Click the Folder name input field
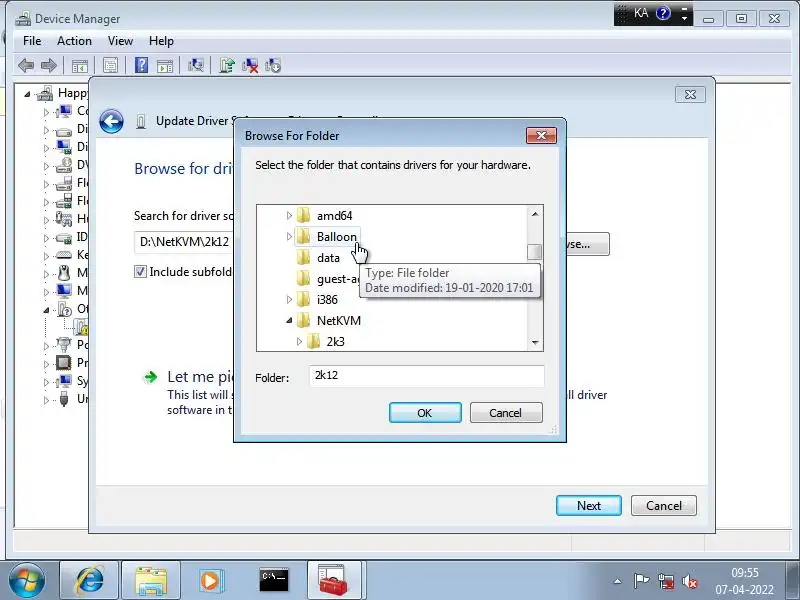 click(x=427, y=376)
